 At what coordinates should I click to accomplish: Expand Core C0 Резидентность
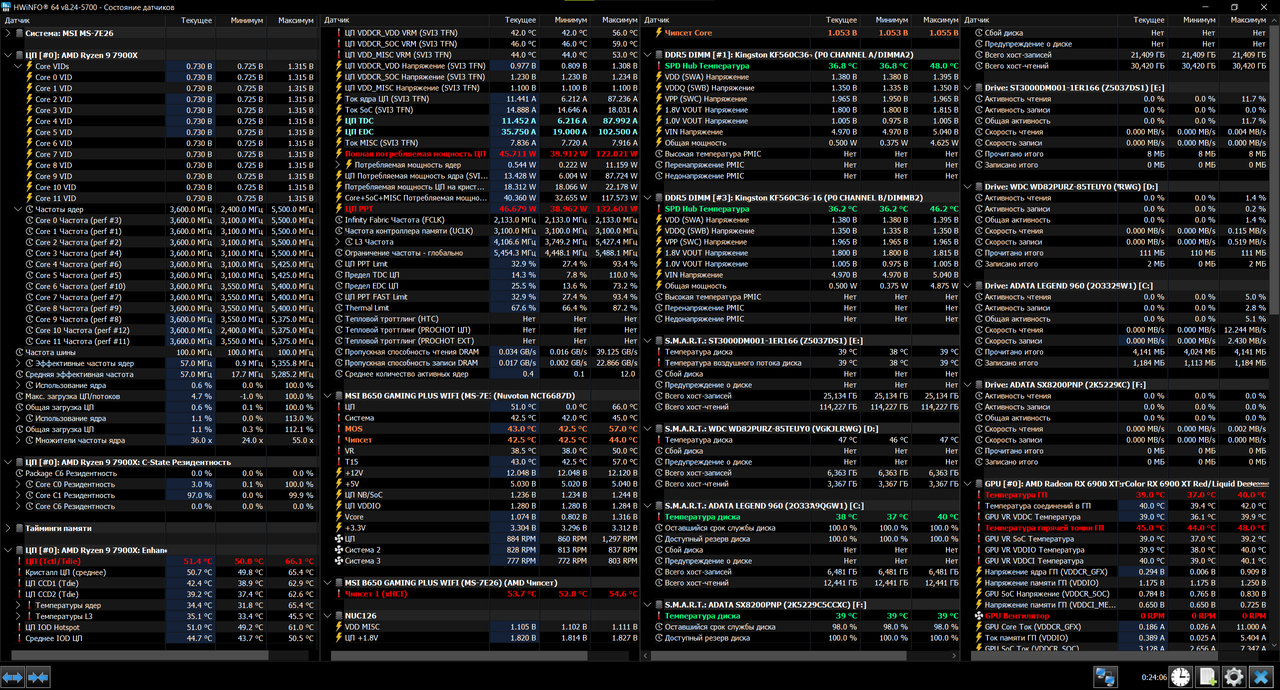tap(18, 484)
